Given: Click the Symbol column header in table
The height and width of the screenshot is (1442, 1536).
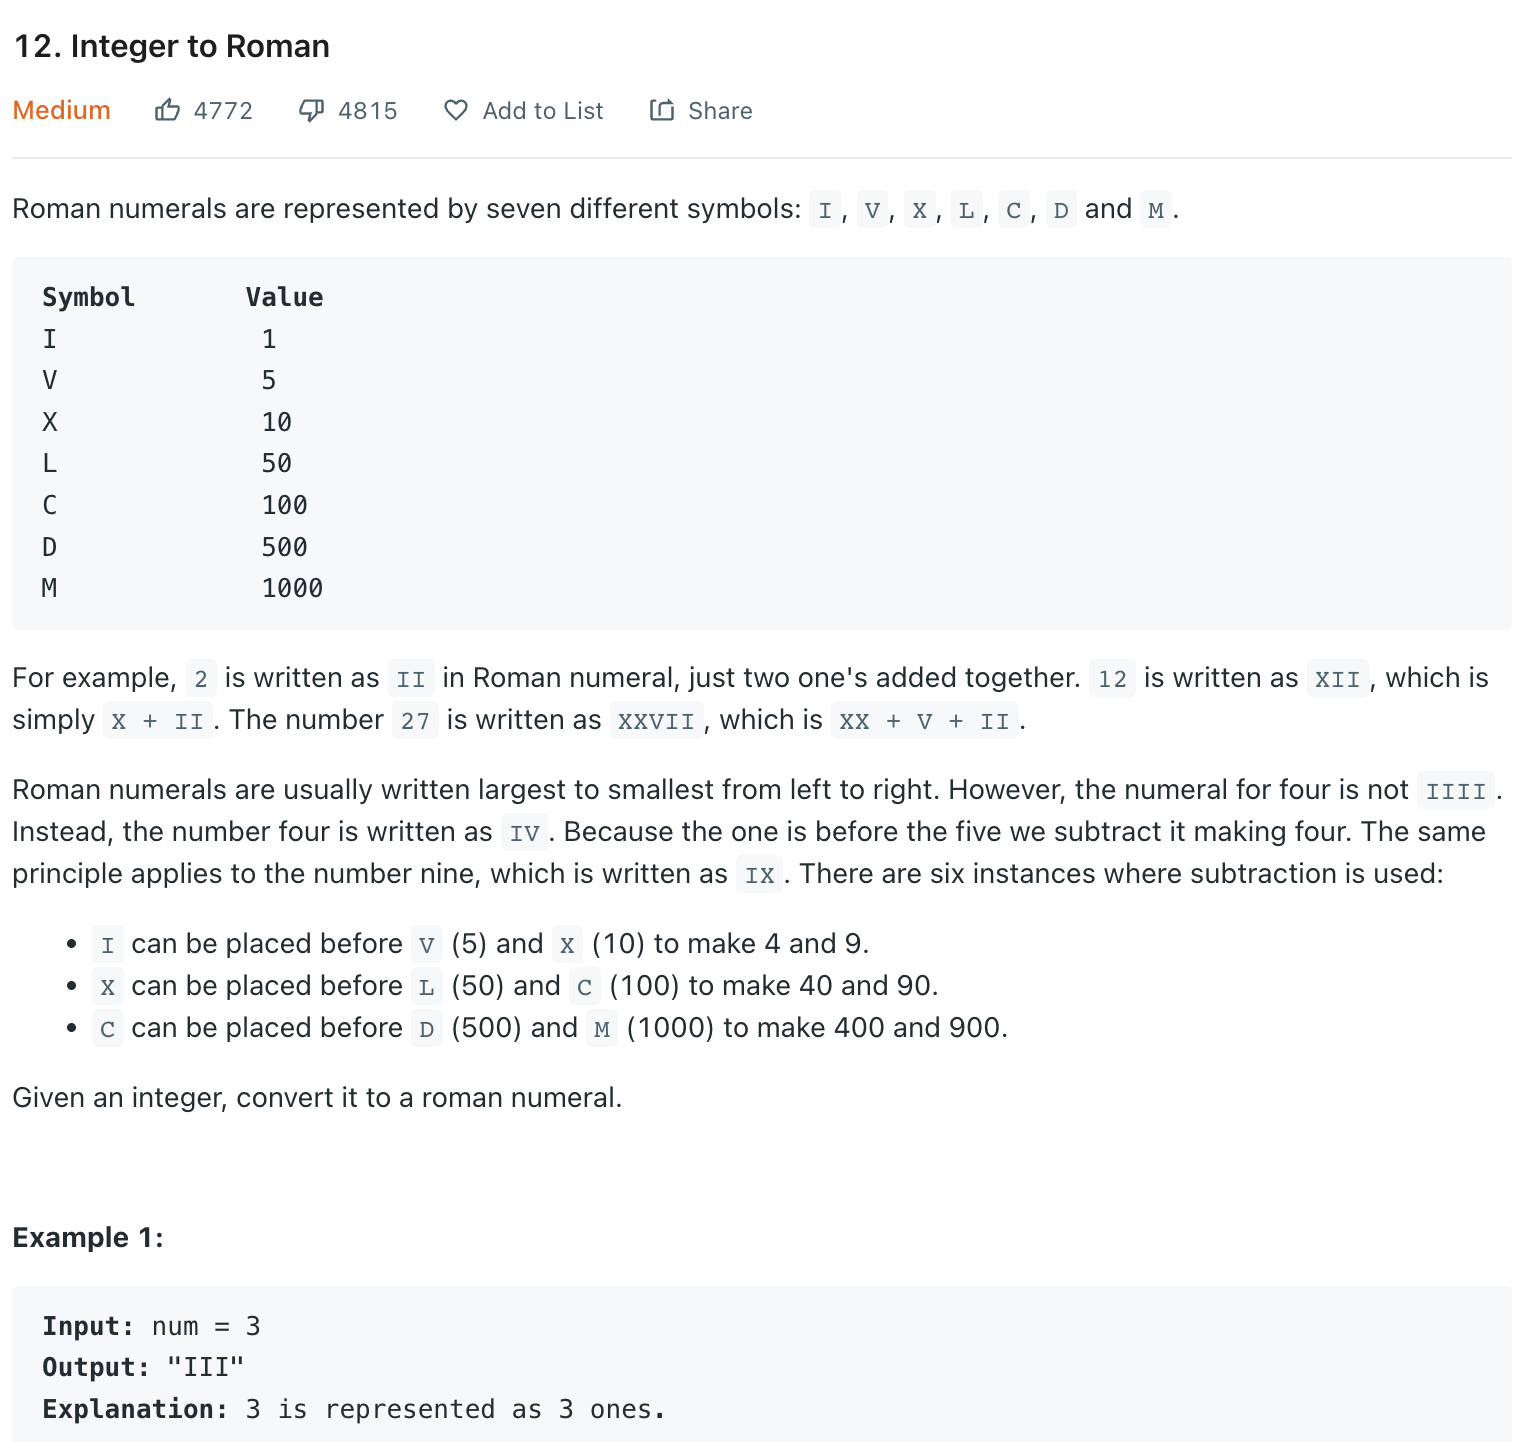Looking at the screenshot, I should click(88, 297).
